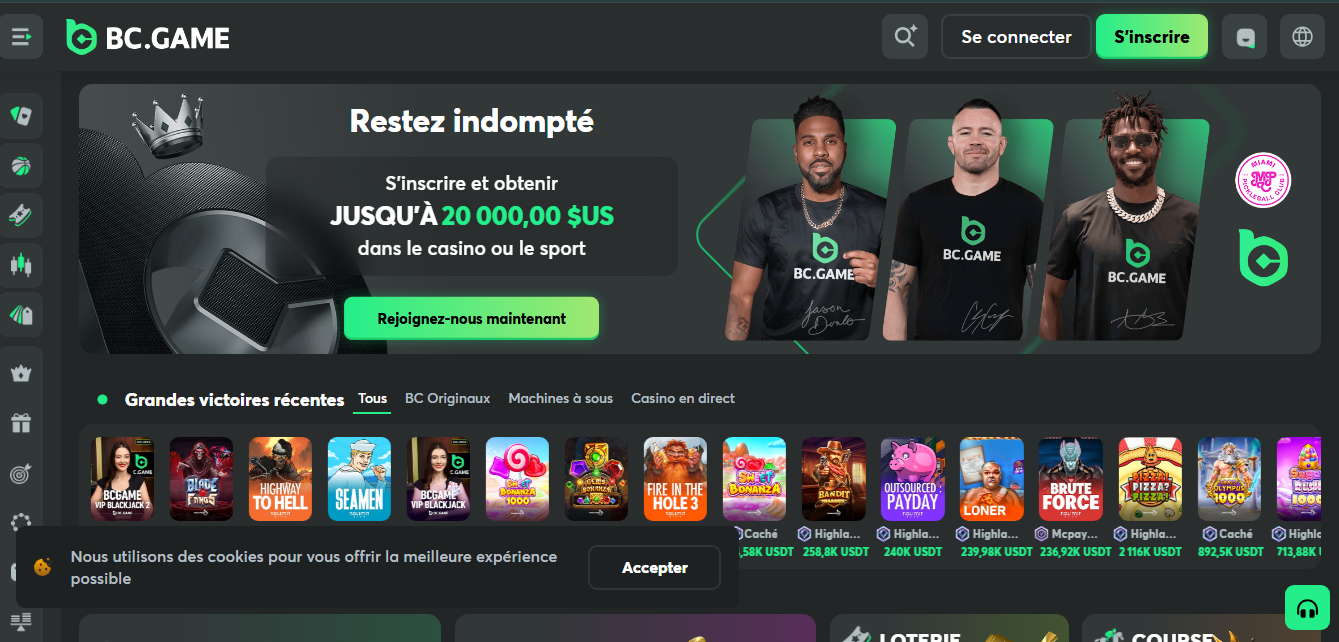
Task: Open the lottery ticket sidebar icon
Action: pyautogui.click(x=21, y=215)
